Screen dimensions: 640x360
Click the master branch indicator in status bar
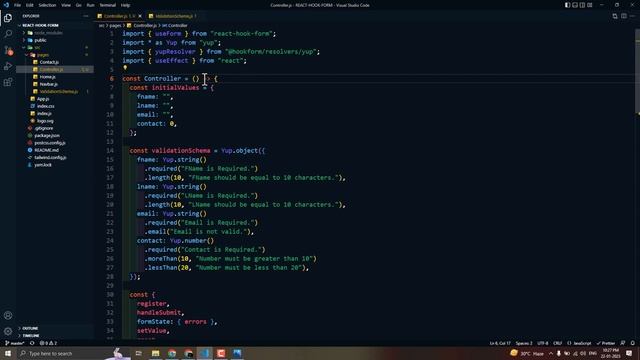[14, 343]
